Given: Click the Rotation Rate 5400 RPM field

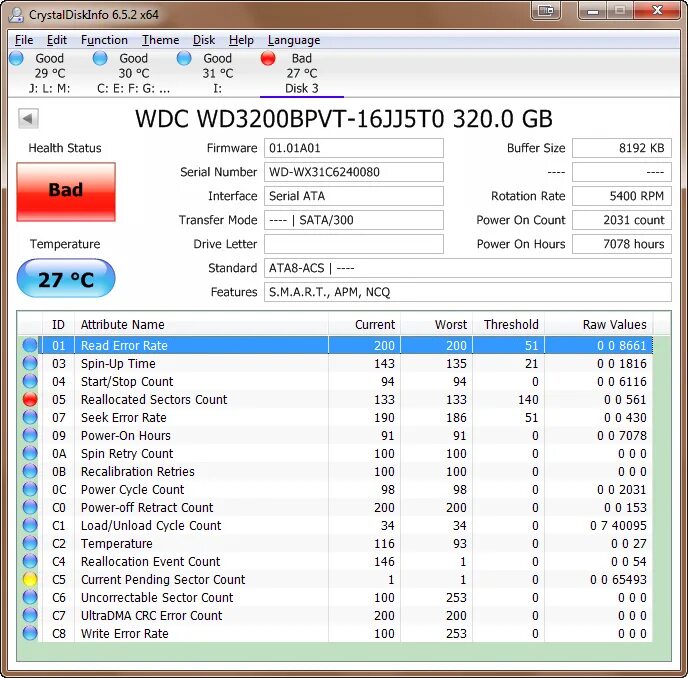Looking at the screenshot, I should [x=622, y=196].
